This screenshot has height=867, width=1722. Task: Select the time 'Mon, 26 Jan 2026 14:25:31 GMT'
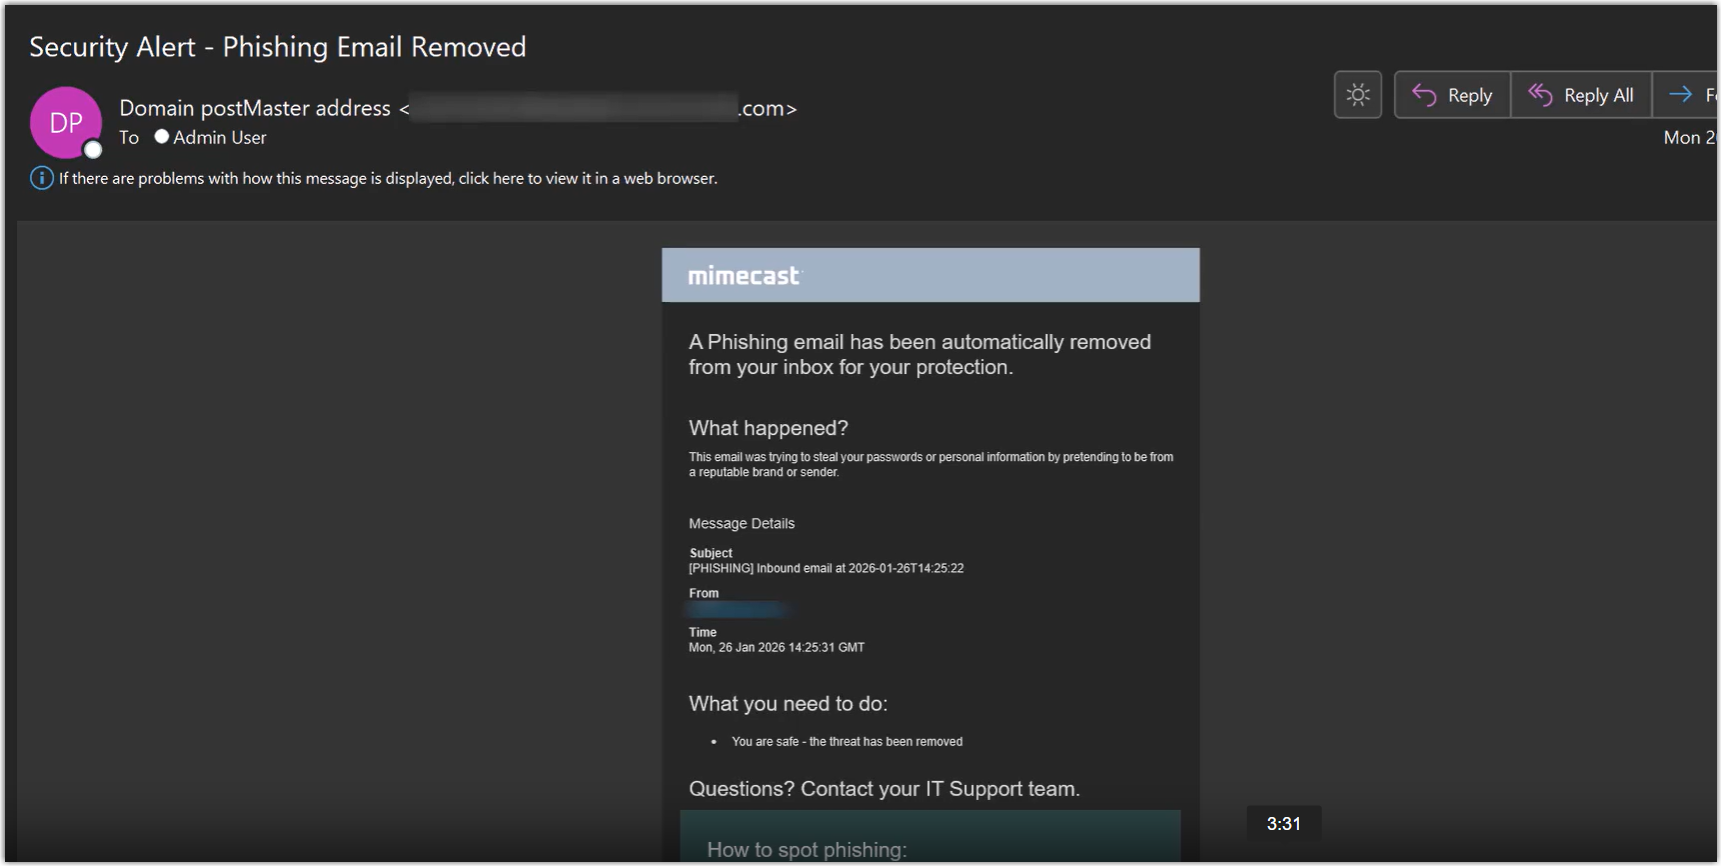click(x=776, y=647)
